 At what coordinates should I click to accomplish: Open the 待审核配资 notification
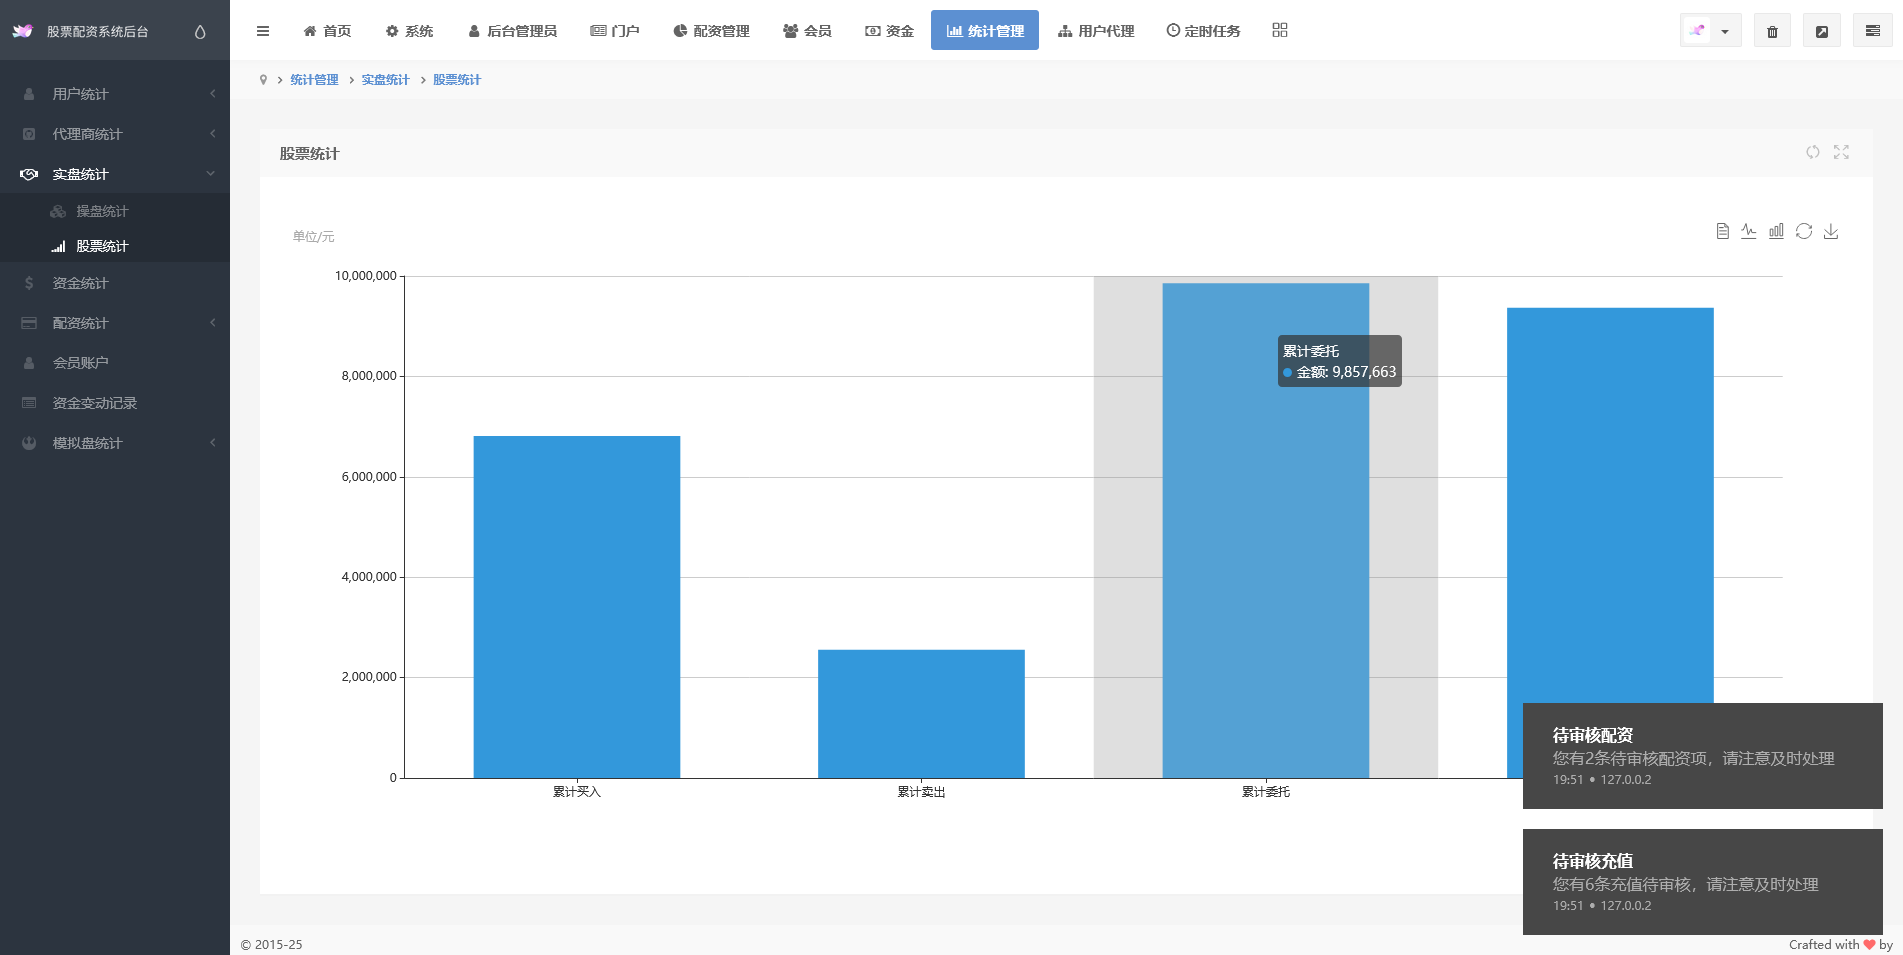point(1702,756)
